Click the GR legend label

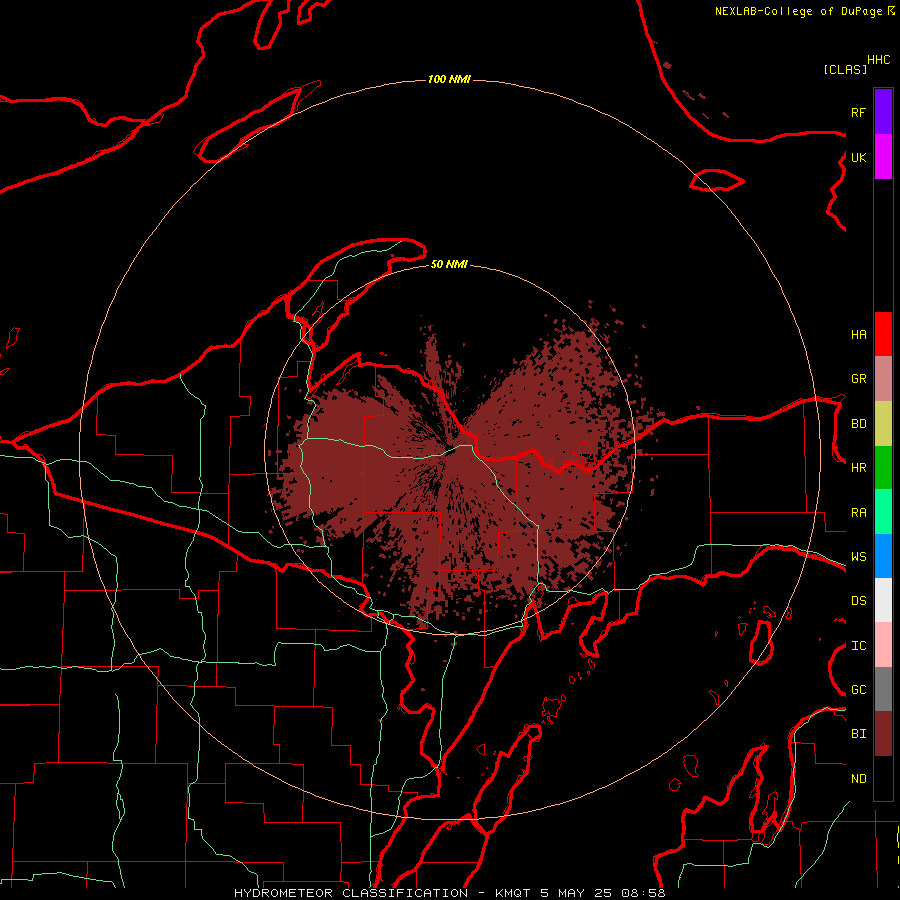click(x=858, y=379)
